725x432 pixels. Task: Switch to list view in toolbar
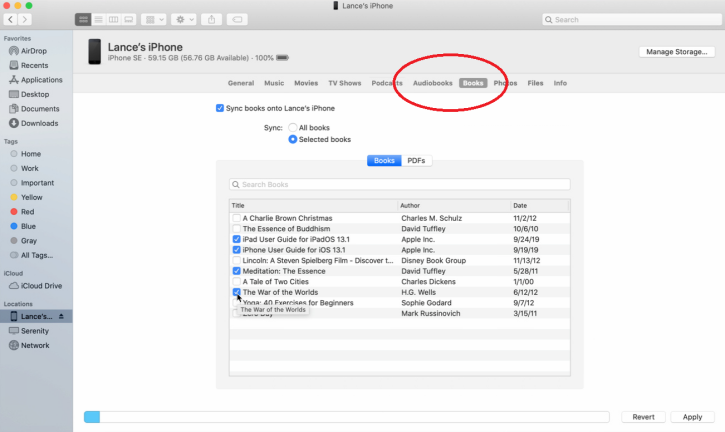98,19
